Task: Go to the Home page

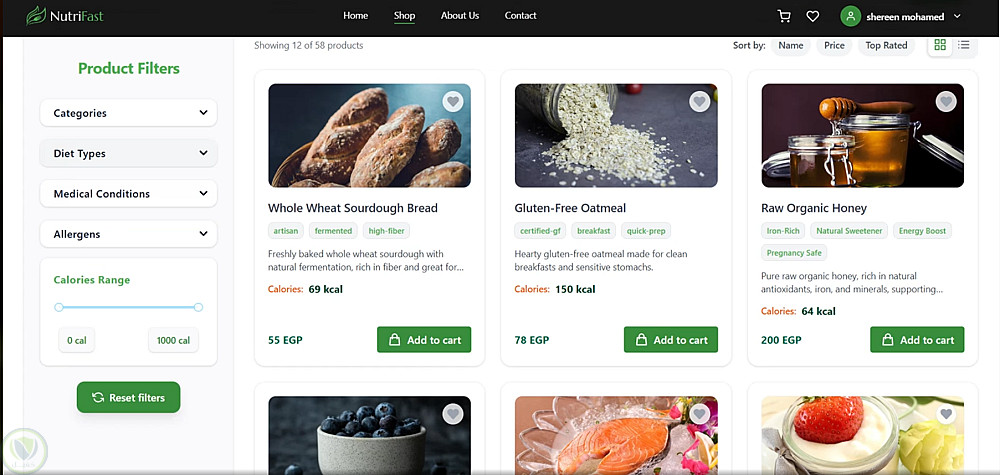Action: pyautogui.click(x=356, y=16)
